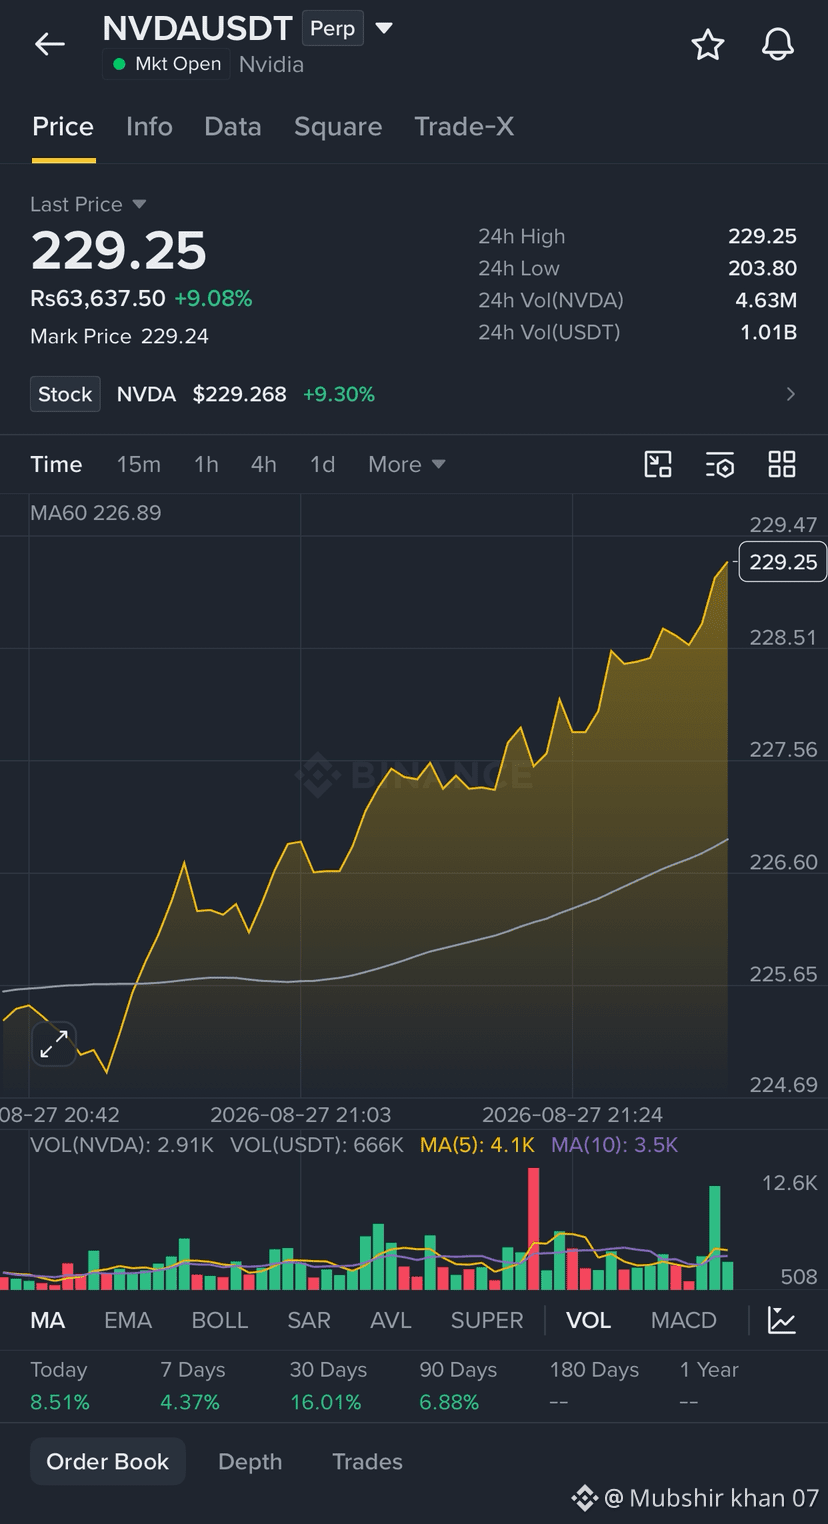This screenshot has width=828, height=1524.
Task: Expand the Last Price type dropdown
Action: (139, 204)
